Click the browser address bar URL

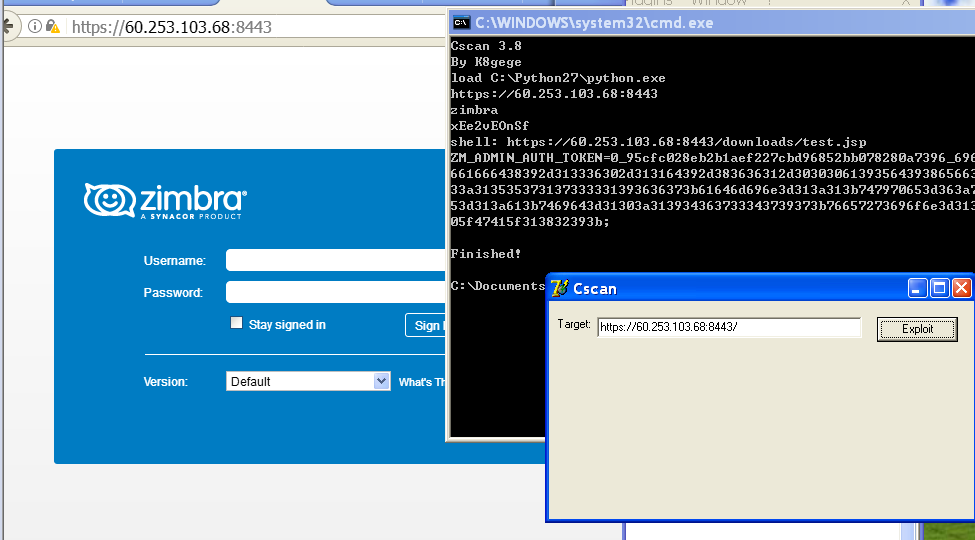pos(172,27)
